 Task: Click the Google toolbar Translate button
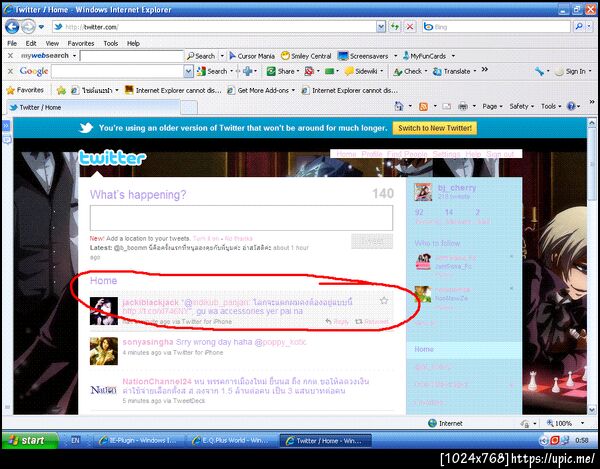tap(452, 71)
